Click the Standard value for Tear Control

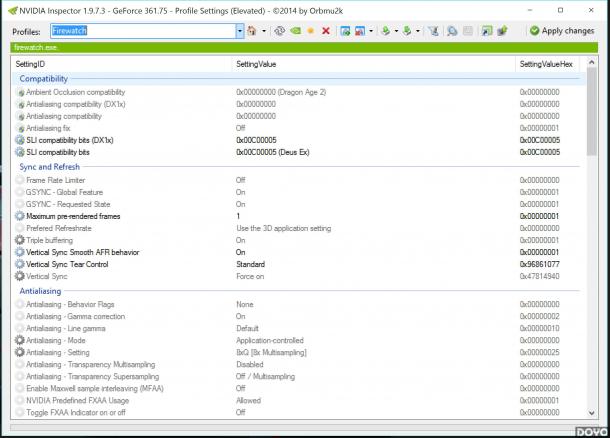(x=251, y=264)
